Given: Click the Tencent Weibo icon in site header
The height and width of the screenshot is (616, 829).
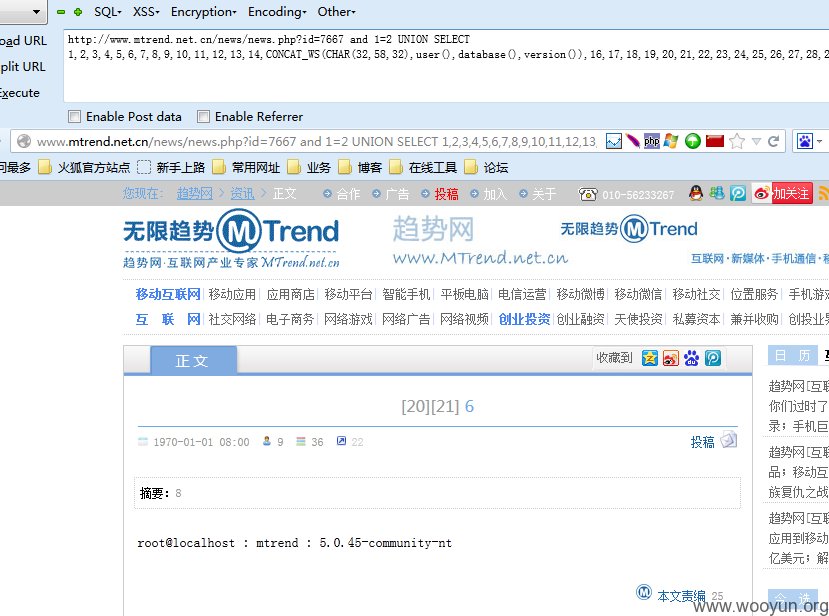Looking at the screenshot, I should [738, 194].
